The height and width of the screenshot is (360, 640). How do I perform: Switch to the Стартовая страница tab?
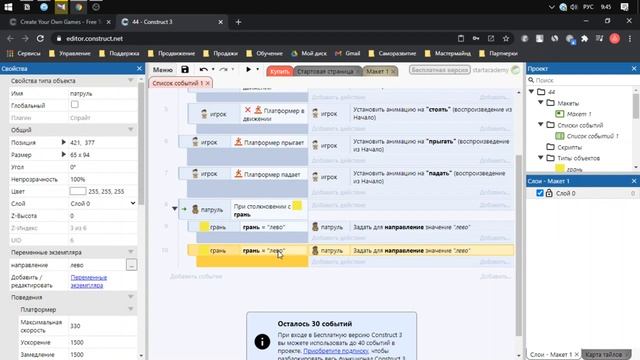325,71
